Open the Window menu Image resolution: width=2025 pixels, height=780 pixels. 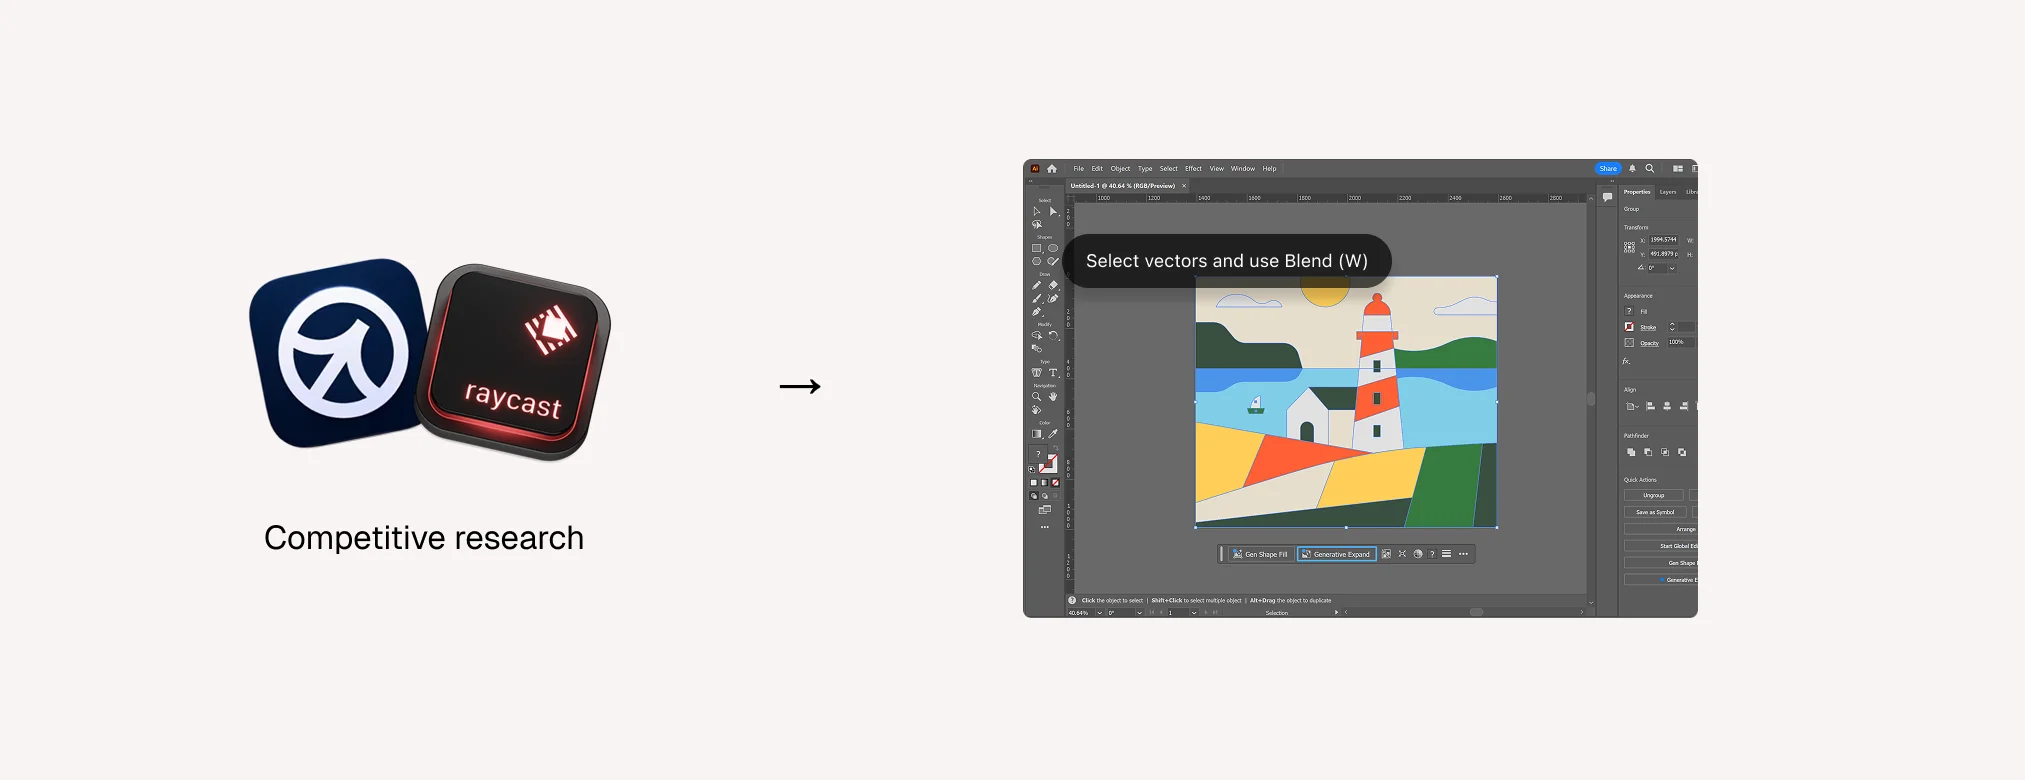(1243, 169)
